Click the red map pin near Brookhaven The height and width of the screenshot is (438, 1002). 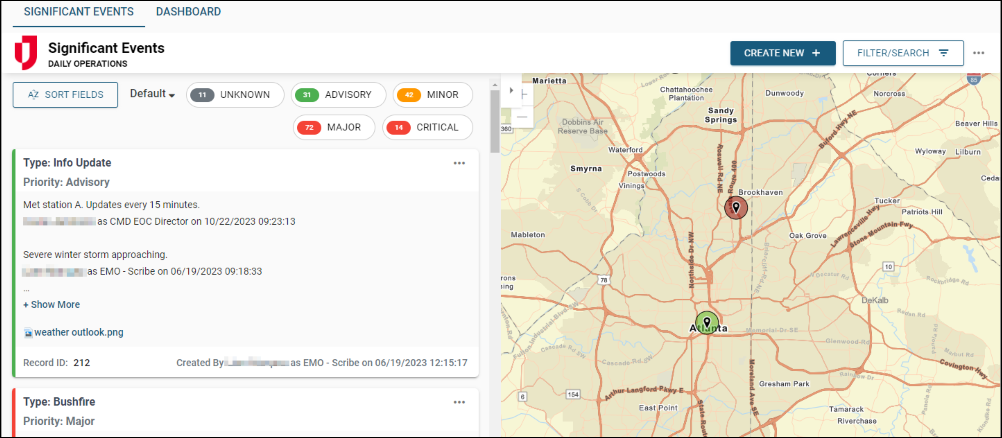coord(736,207)
